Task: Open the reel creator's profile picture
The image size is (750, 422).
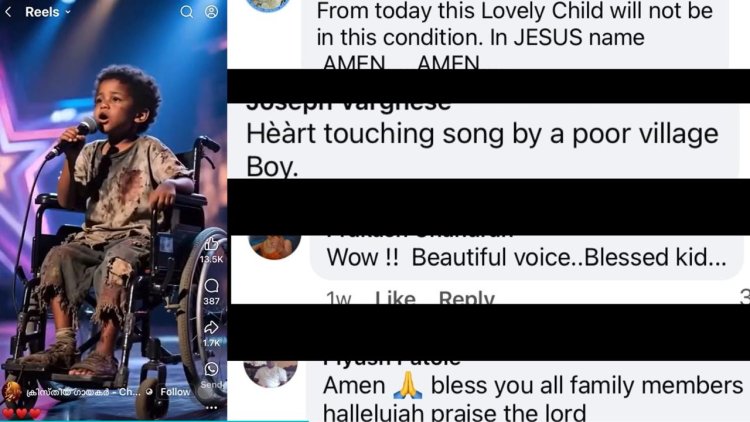Action: [11, 391]
